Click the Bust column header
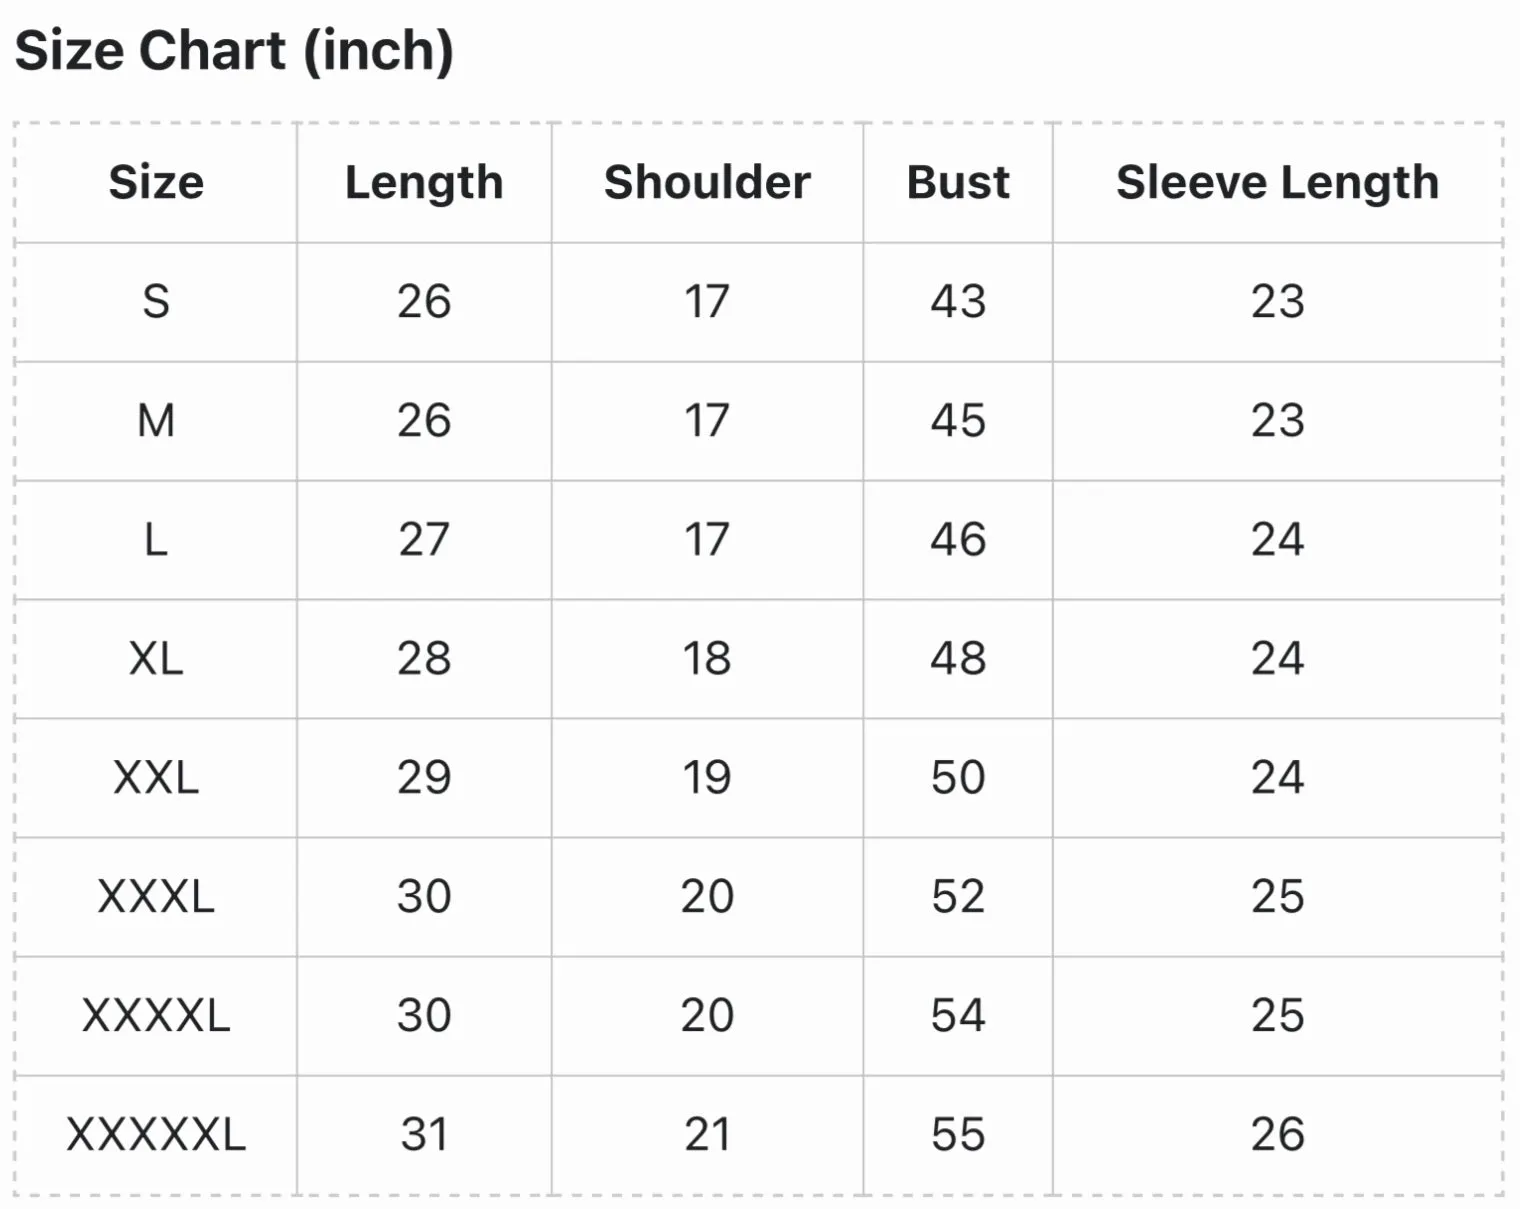 click(x=958, y=182)
